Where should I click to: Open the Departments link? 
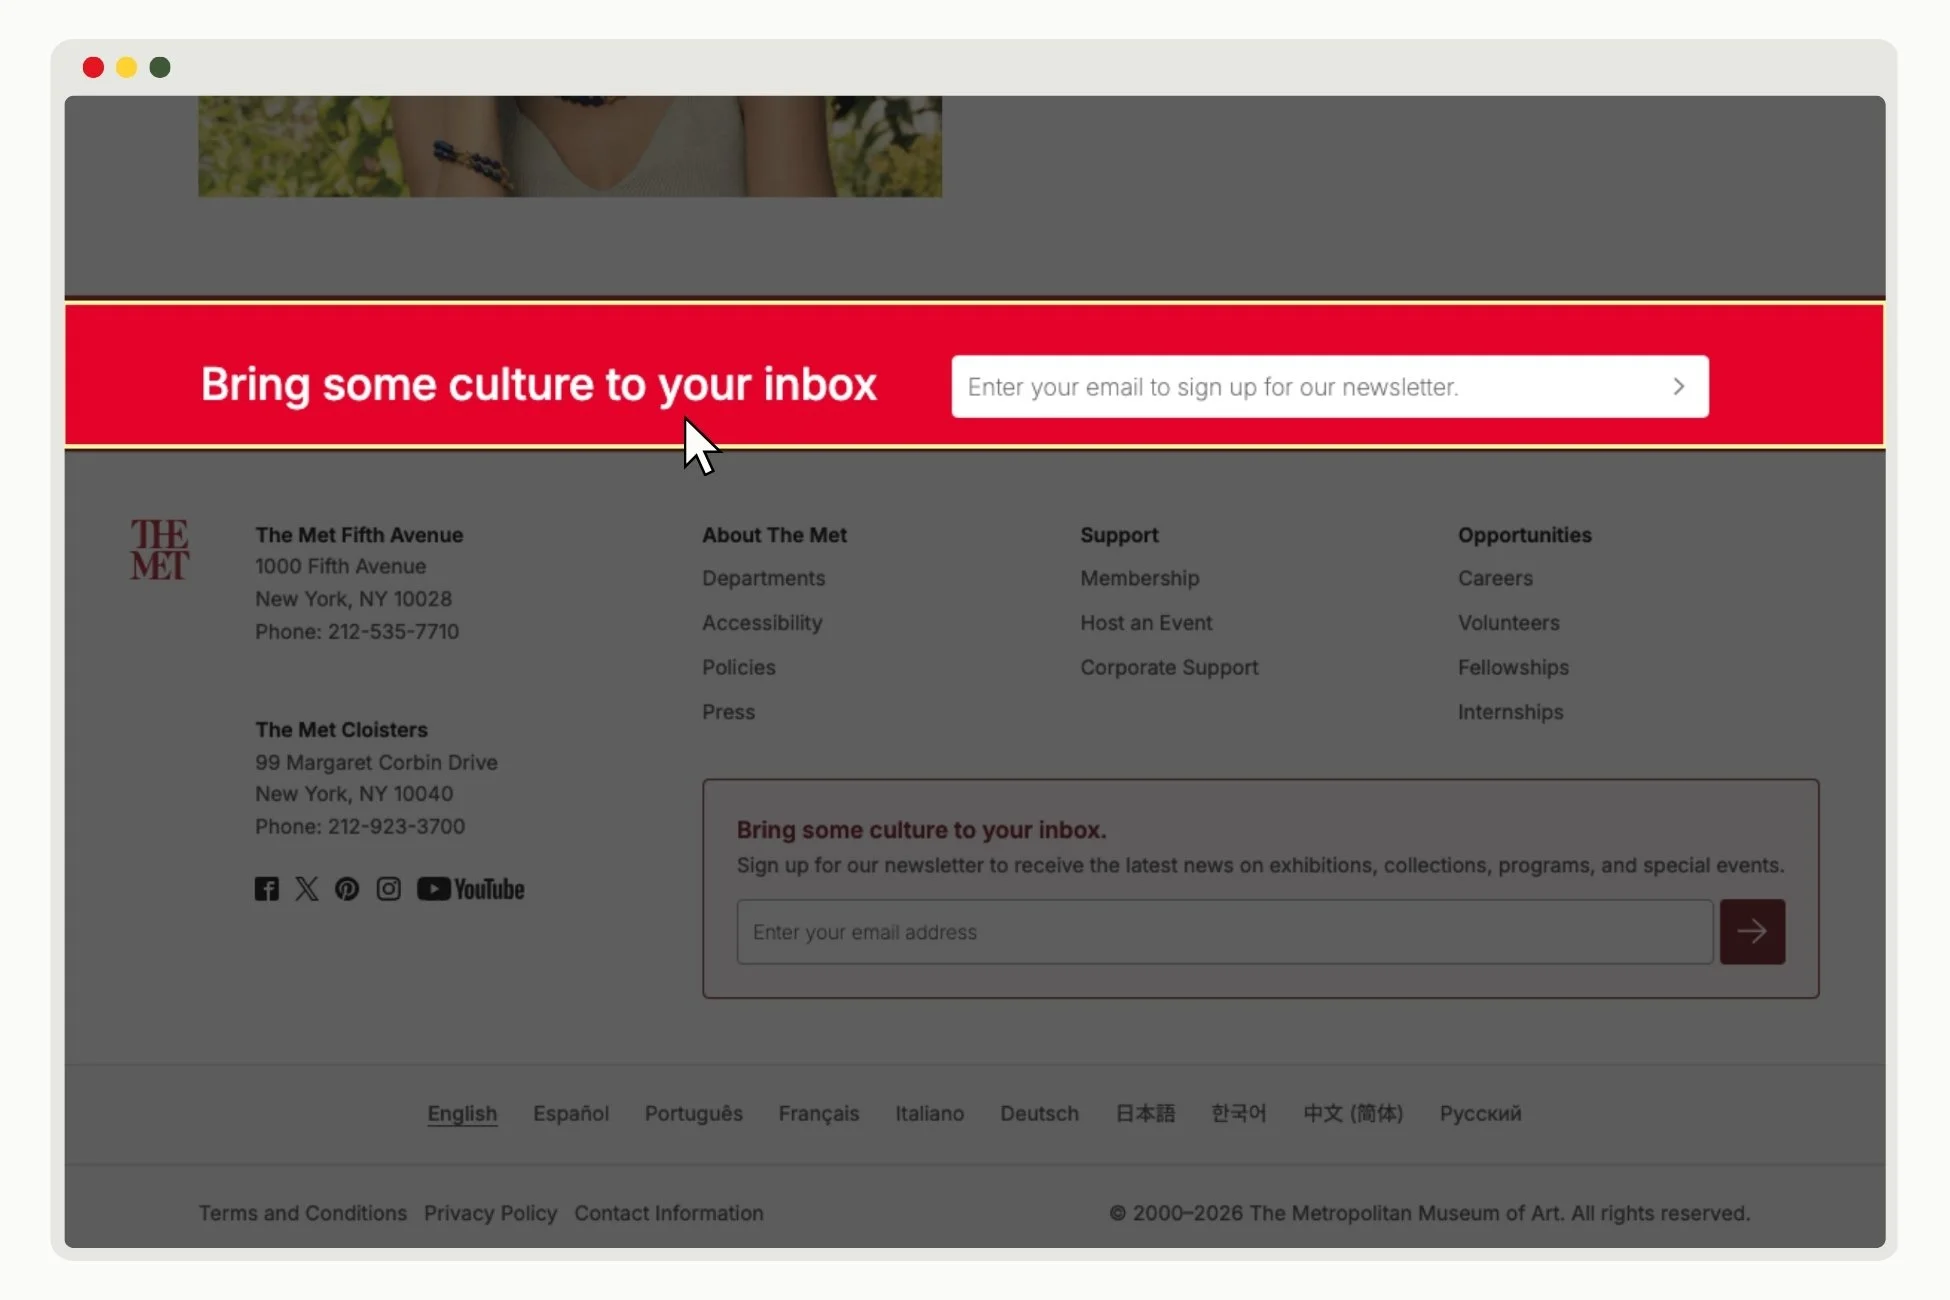point(763,578)
